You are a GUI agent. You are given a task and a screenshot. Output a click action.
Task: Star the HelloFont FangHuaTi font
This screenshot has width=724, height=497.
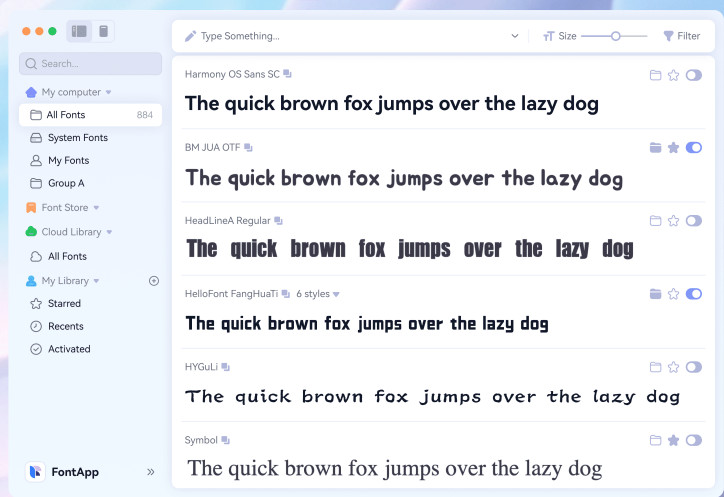pyautogui.click(x=674, y=294)
